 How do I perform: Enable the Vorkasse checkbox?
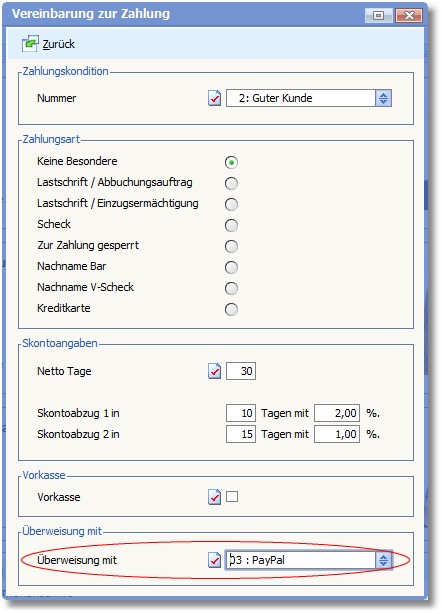coord(232,497)
